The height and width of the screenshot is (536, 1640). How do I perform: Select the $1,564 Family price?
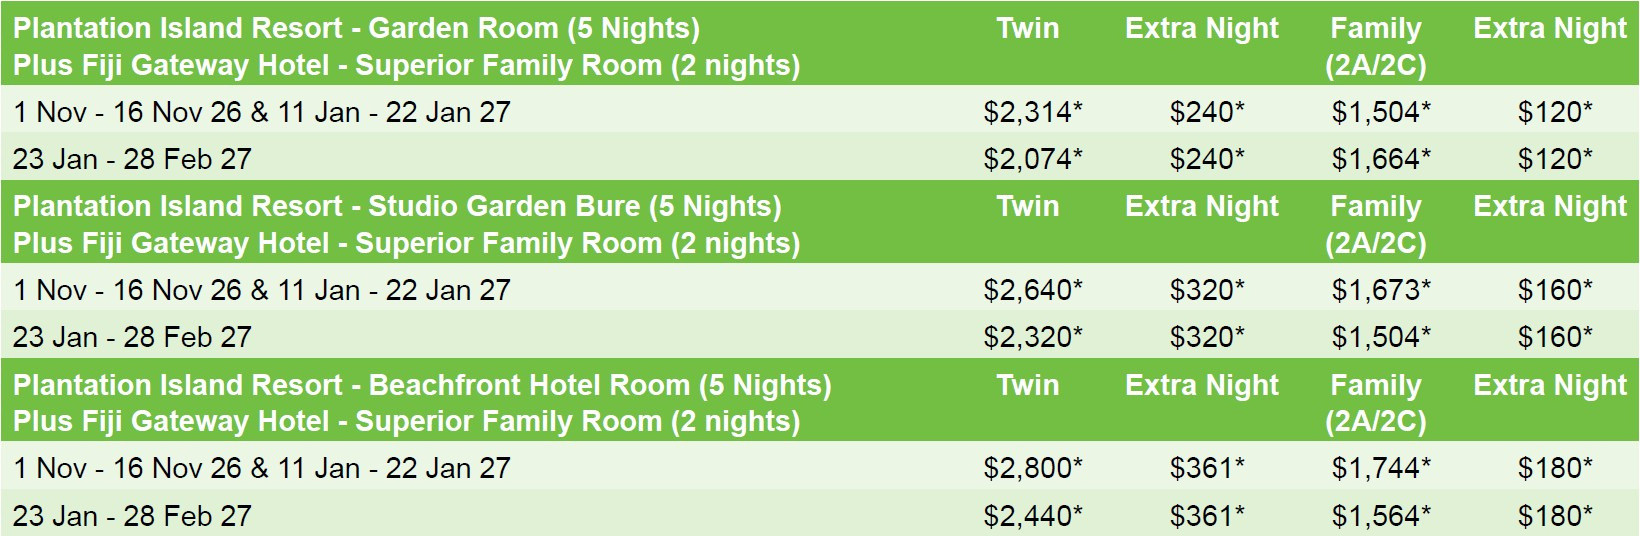[1380, 516]
